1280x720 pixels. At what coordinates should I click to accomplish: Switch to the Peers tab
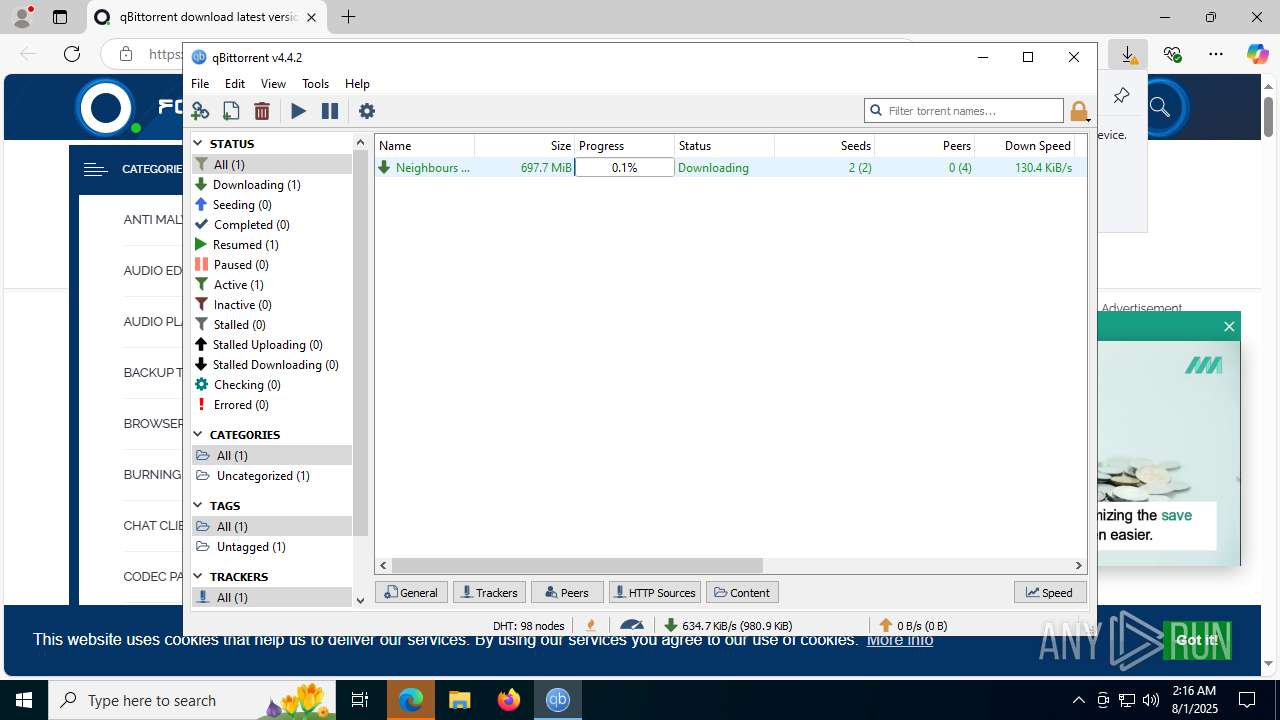coord(567,592)
